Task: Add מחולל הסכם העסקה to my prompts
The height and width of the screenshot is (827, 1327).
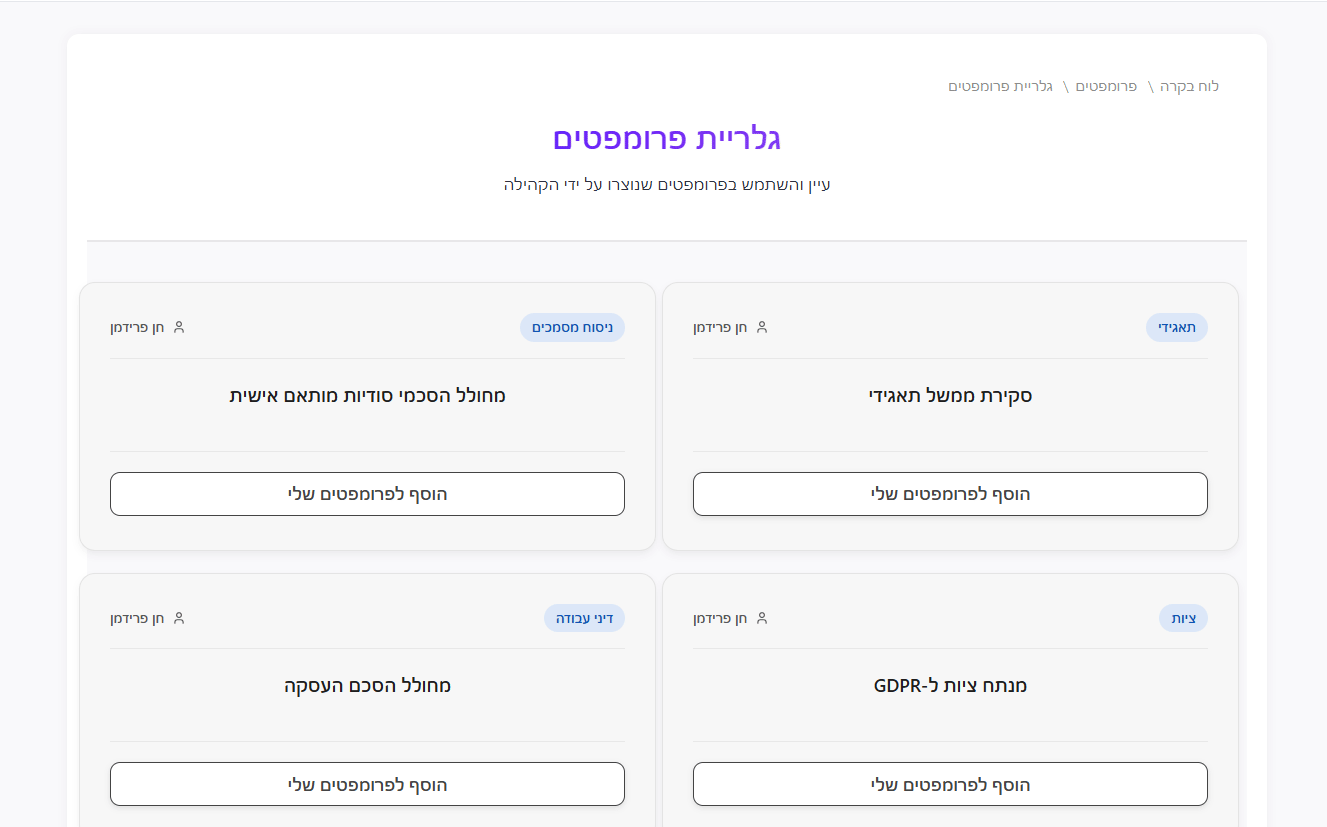Action: pos(366,784)
